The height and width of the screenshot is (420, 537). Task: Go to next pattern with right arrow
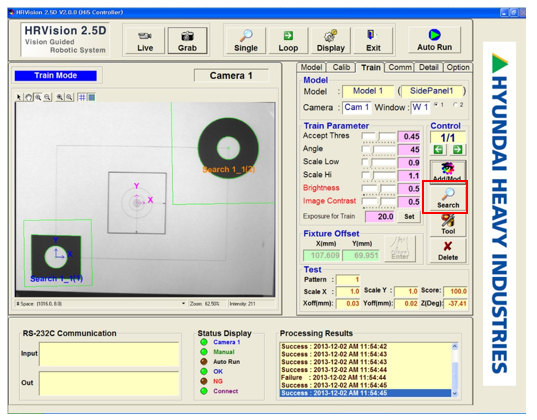coord(458,150)
